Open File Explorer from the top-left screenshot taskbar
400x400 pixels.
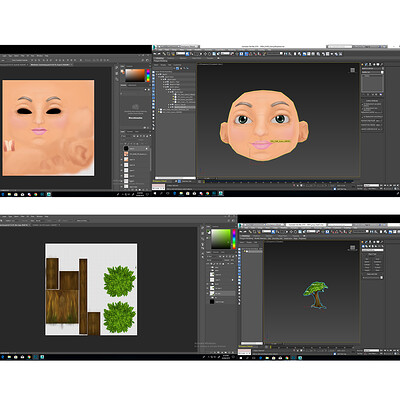[x=9, y=194]
